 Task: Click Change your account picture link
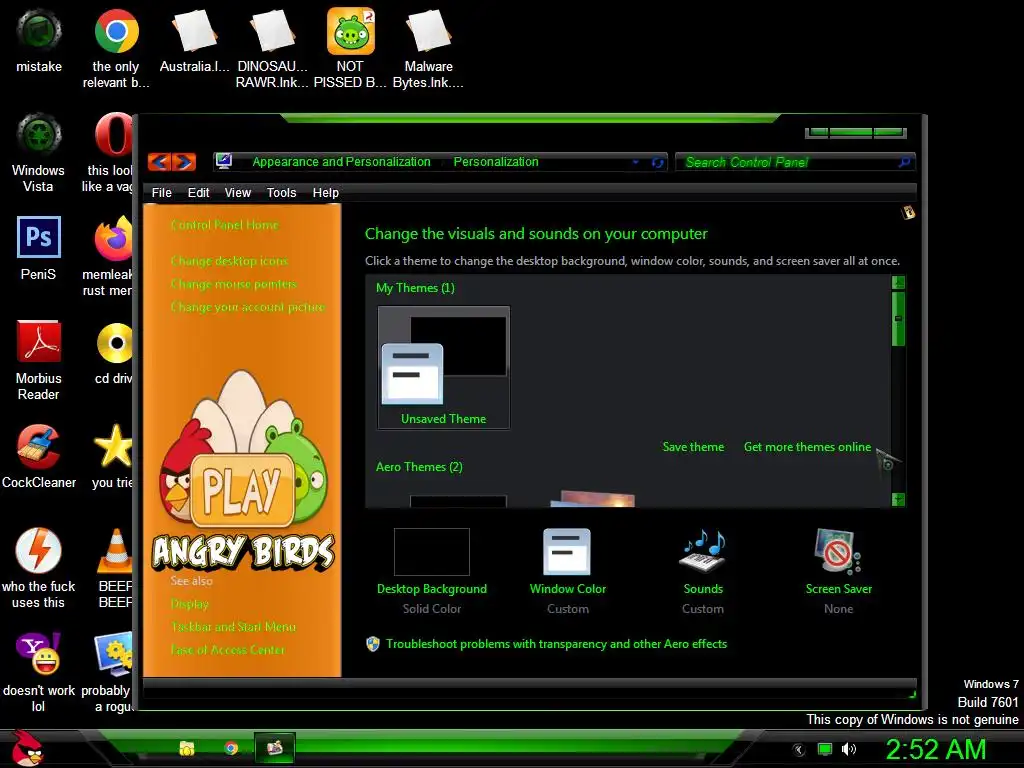point(248,307)
